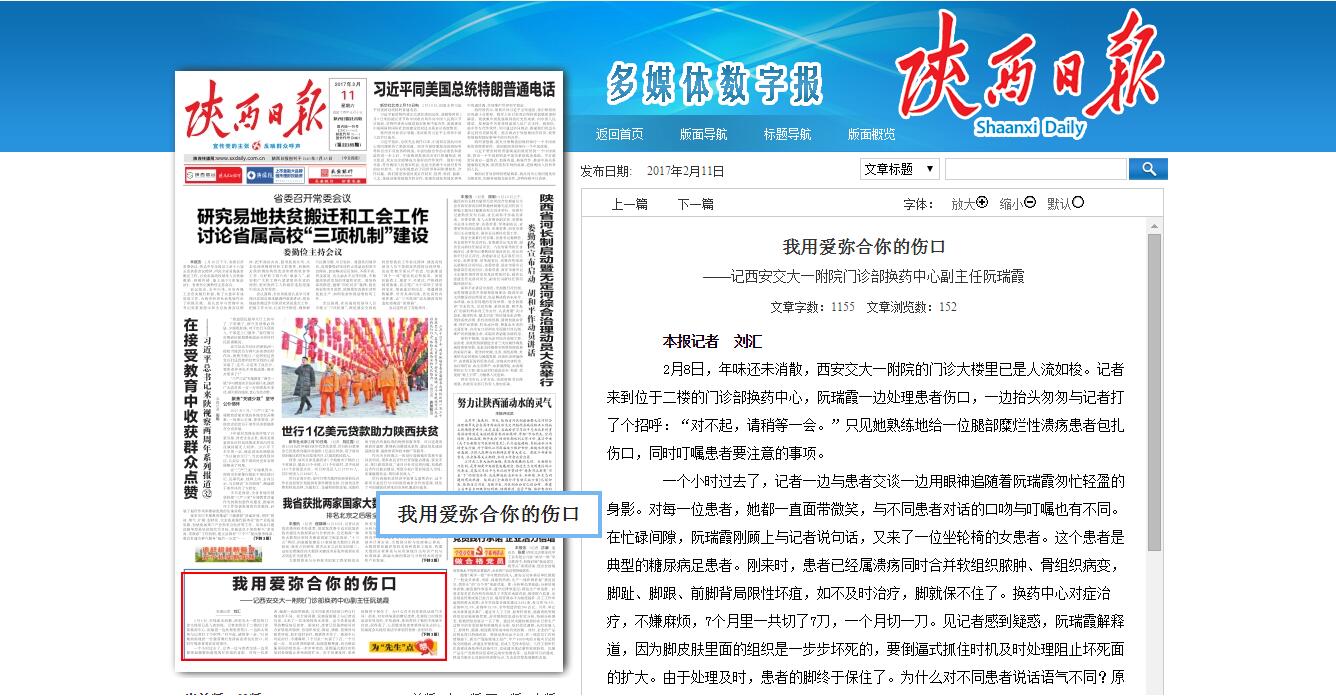Viewport: 1336px width, 696px height.
Task: Go to next article with 下一篇
Action: pos(695,204)
